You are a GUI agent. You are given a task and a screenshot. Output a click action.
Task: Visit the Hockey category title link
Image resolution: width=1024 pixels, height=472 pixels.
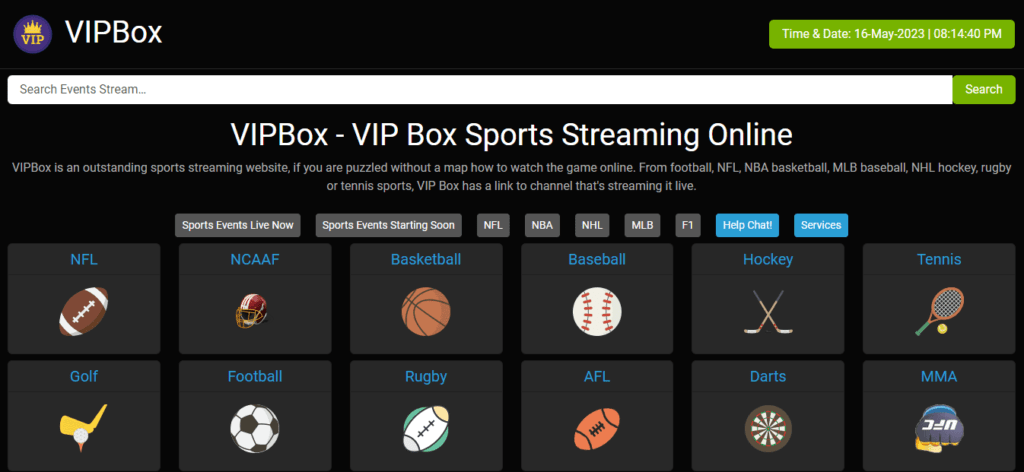(x=768, y=259)
